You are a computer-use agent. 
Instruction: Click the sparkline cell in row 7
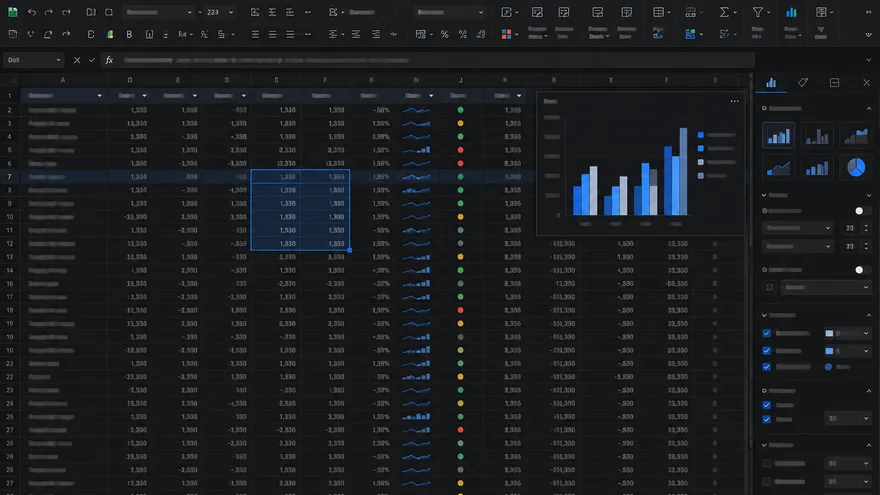(x=416, y=177)
